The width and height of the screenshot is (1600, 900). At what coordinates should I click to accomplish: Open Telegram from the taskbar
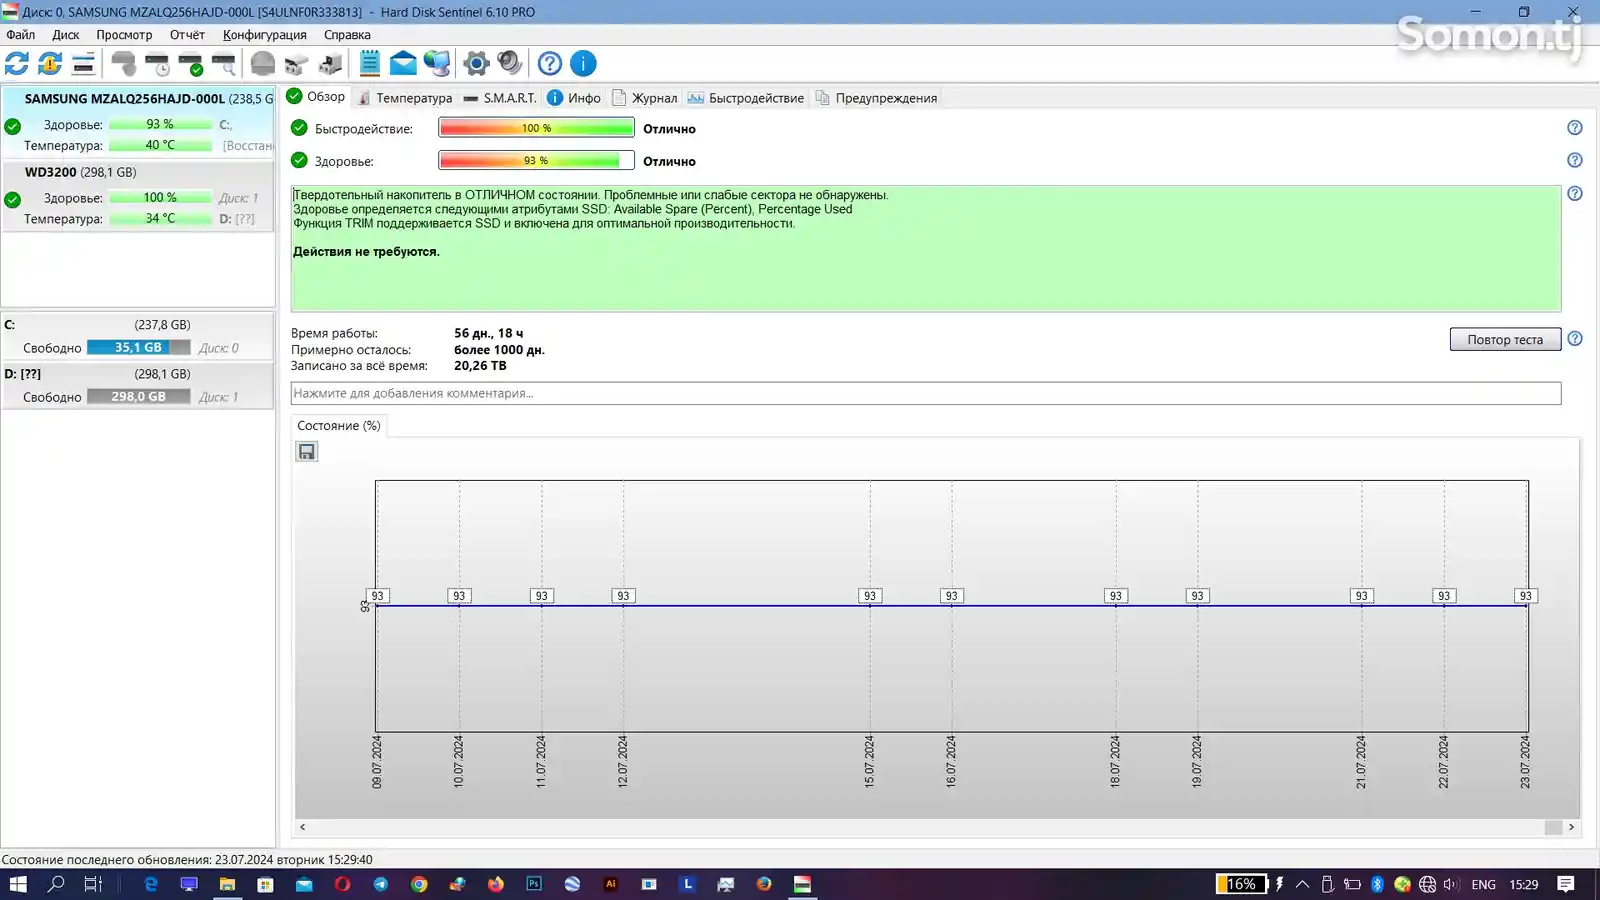pyautogui.click(x=381, y=884)
